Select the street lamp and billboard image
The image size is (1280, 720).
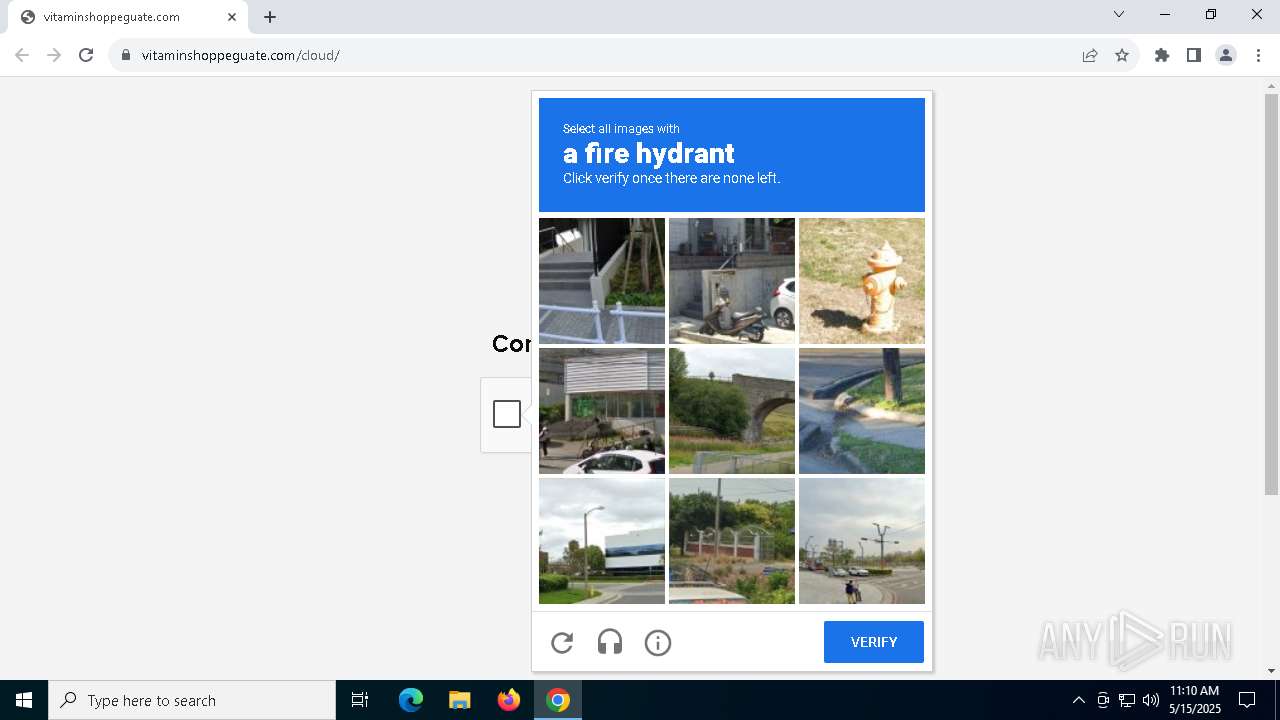(x=602, y=541)
